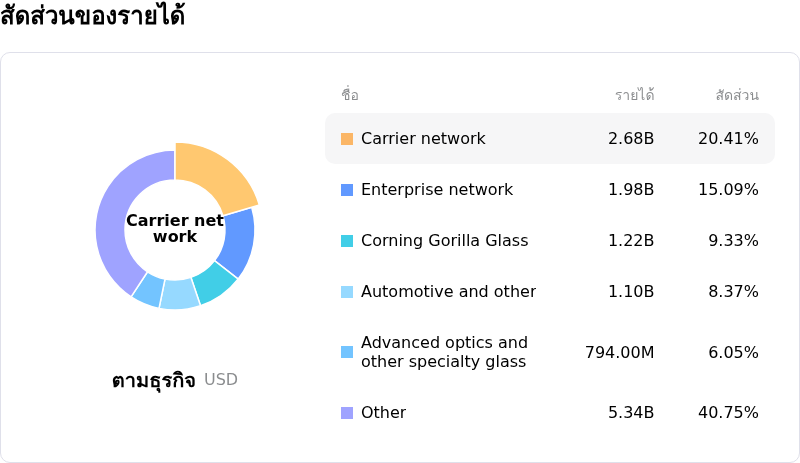
Task: Select the Enterprise network legend label
Action: pyautogui.click(x=436, y=190)
